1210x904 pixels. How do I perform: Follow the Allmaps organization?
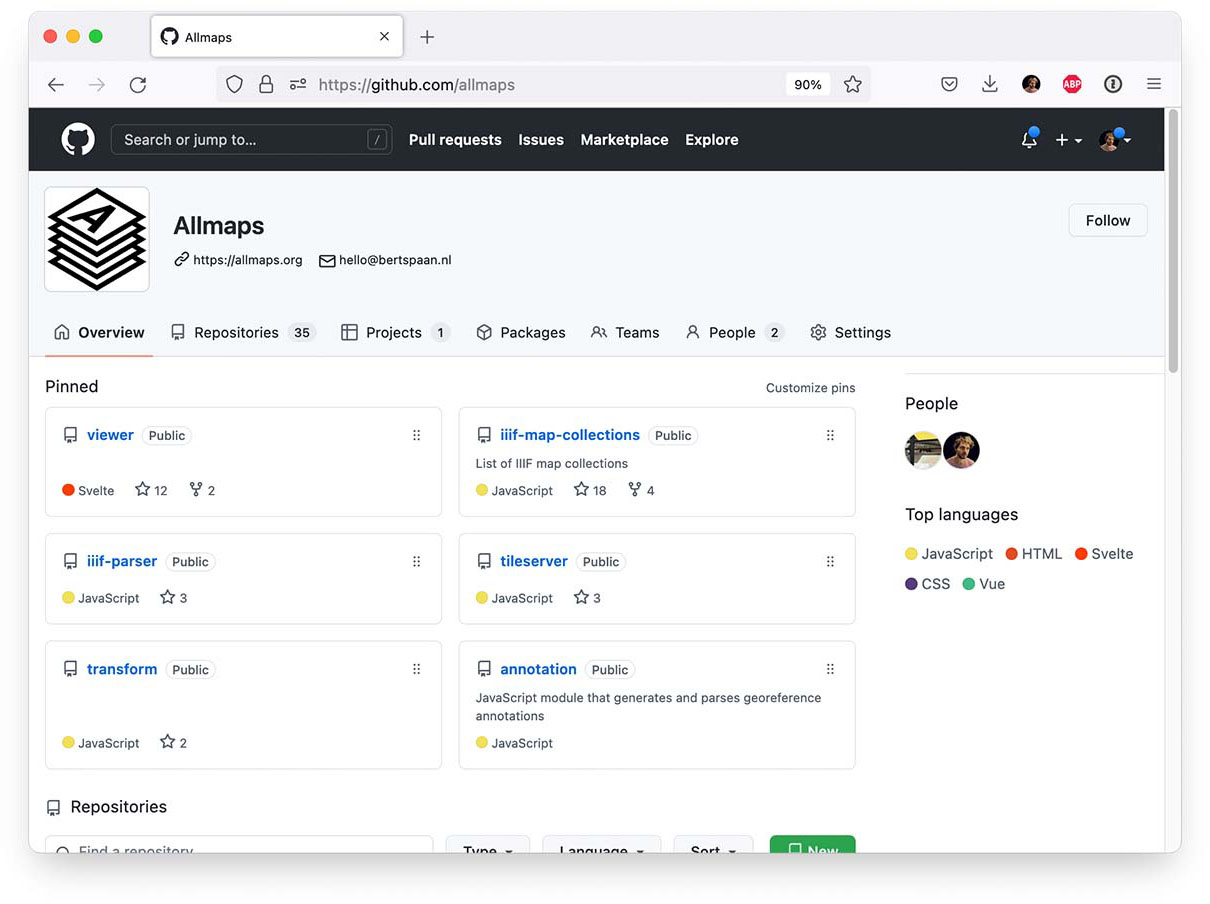tap(1108, 221)
